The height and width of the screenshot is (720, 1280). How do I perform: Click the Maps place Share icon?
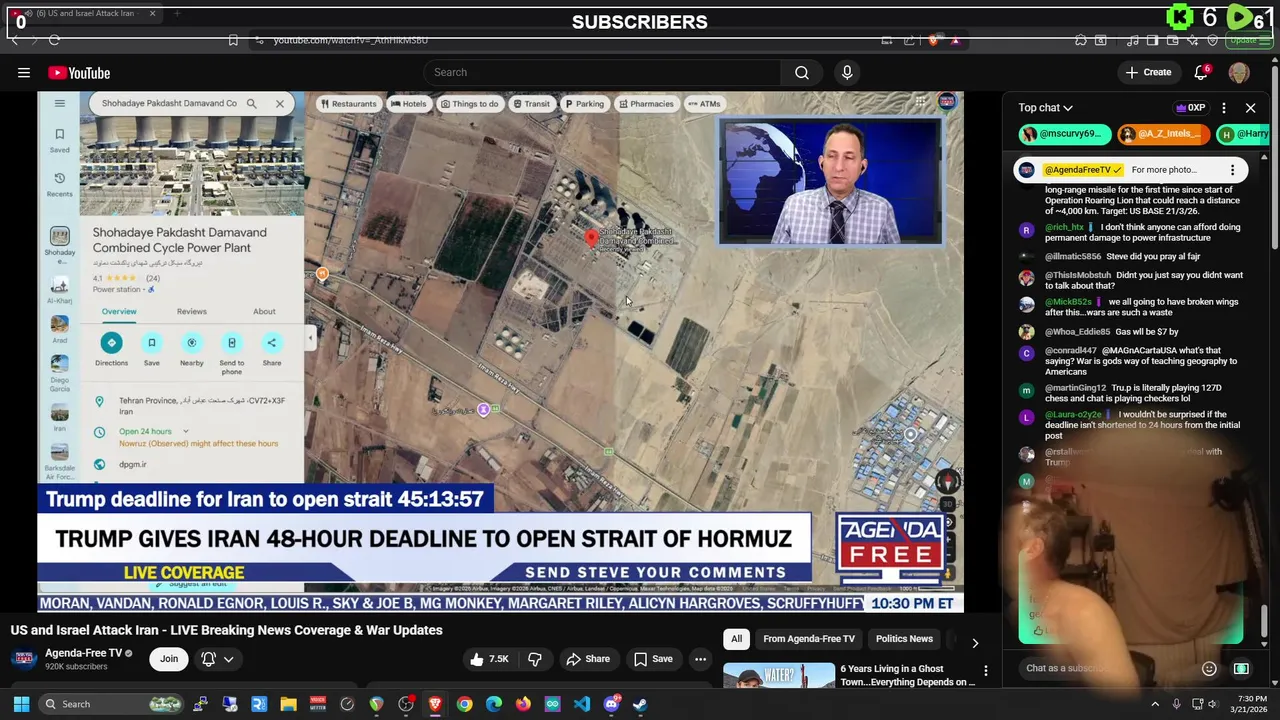[271, 342]
